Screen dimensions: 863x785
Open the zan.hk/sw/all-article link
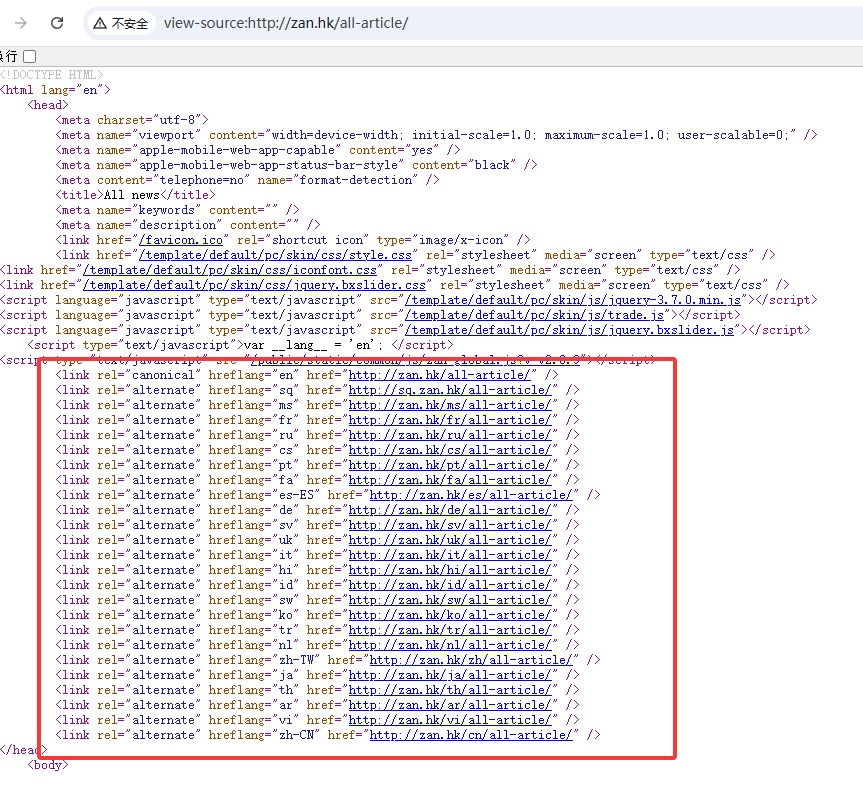(x=450, y=600)
